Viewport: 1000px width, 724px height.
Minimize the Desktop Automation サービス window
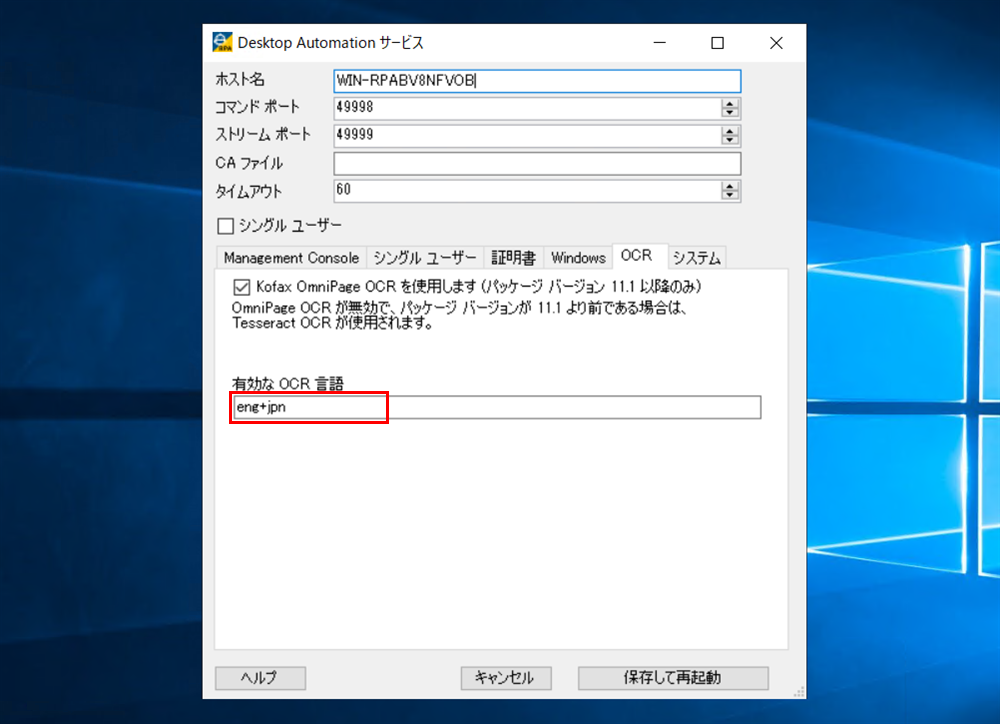click(659, 43)
